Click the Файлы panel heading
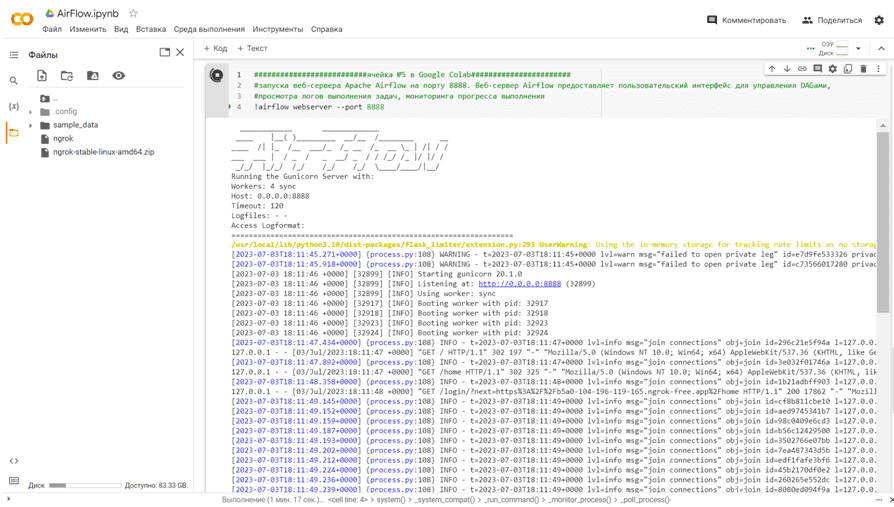Screen dimensions: 894x507 (43, 55)
